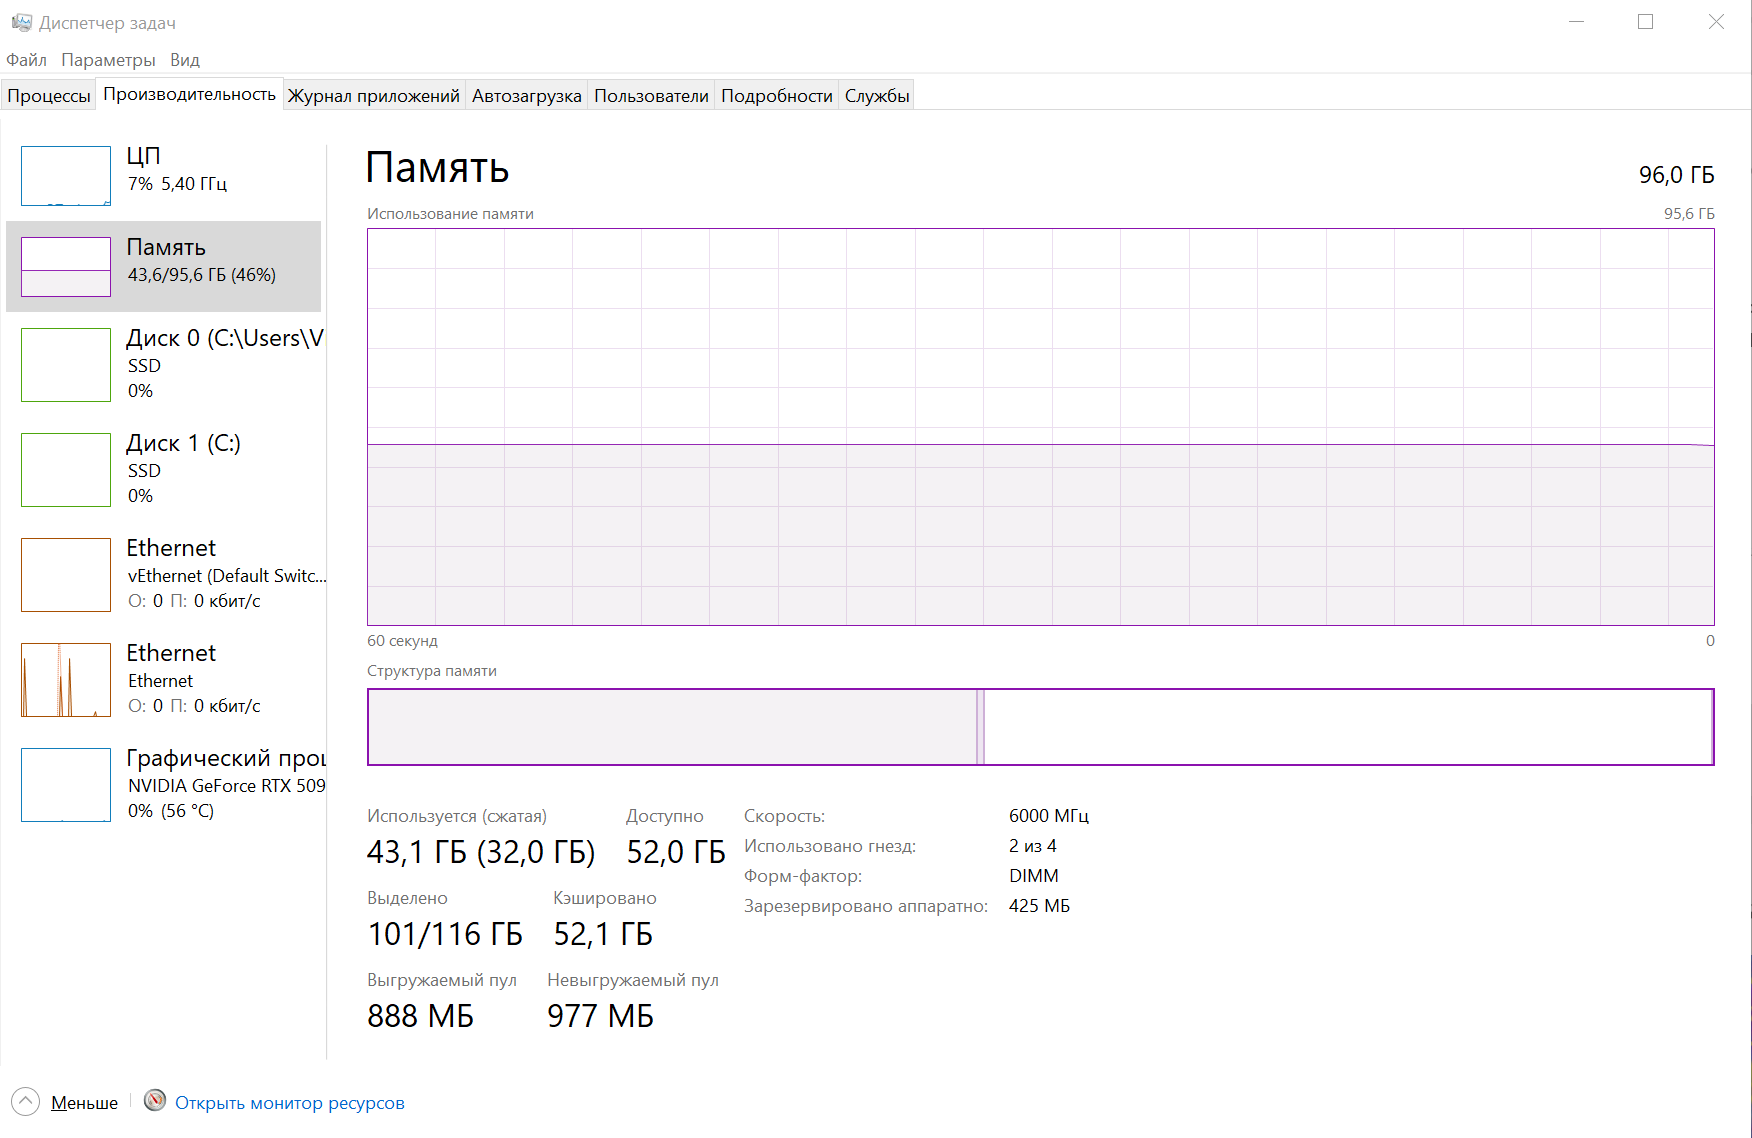Open the Параметры menu
1752x1138 pixels.
tap(108, 60)
